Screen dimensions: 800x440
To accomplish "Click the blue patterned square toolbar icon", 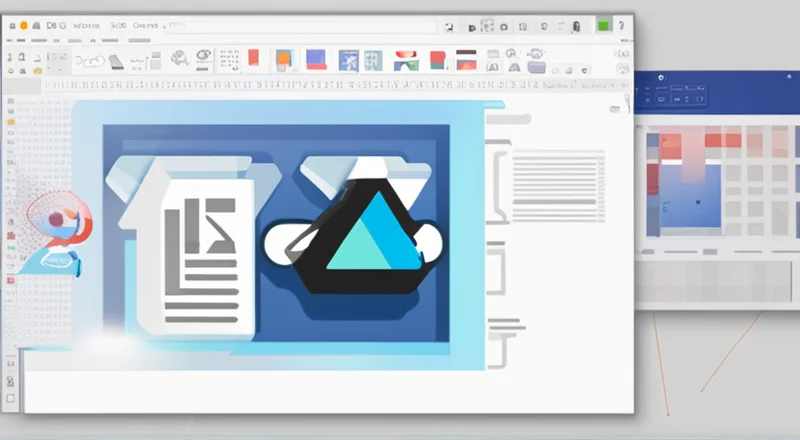I will pyautogui.click(x=348, y=60).
